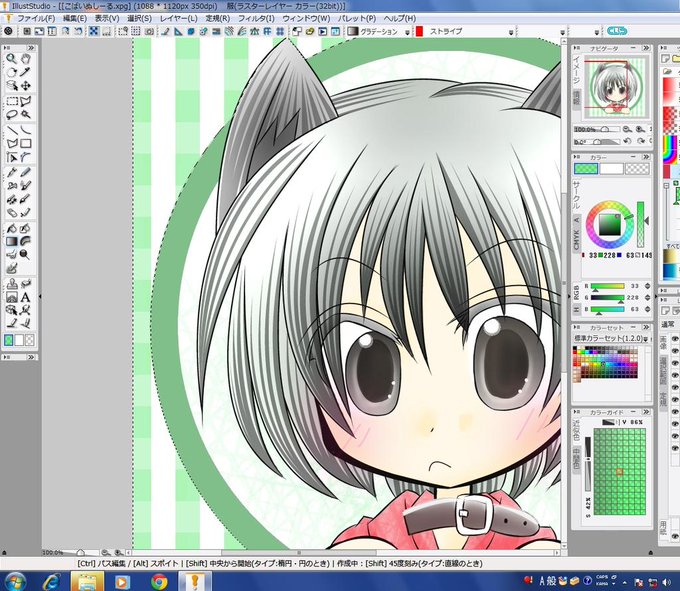Screen dimensions: 680x591
Task: Select the straight Line drawing tool
Action: point(12,130)
